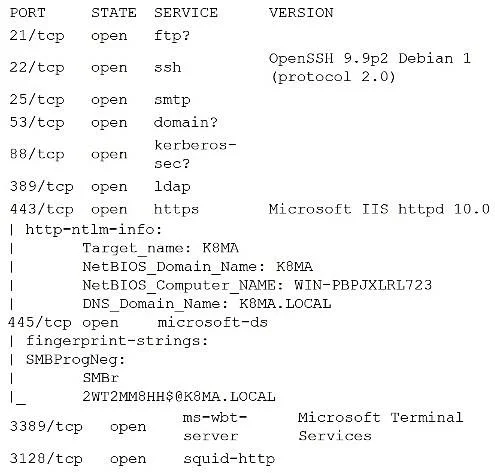Viewport: 495px width, 473px height.
Task: Click computer name WIN-PBPJXLRL723
Action: 363,285
